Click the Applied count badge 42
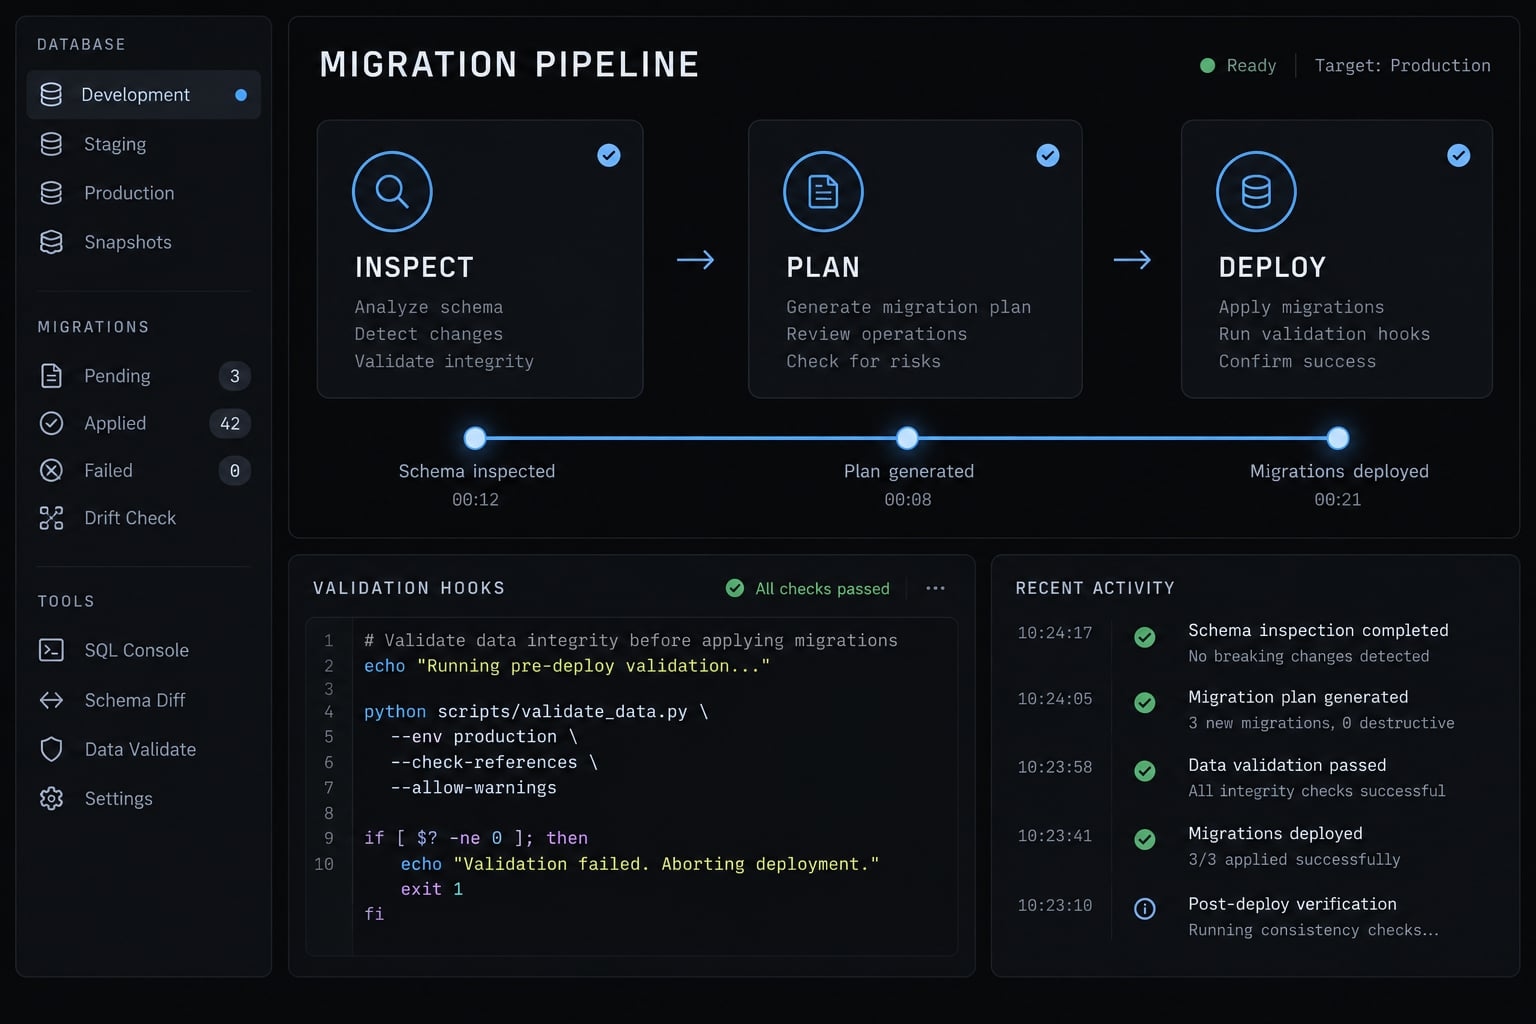The height and width of the screenshot is (1024, 1536). click(230, 423)
